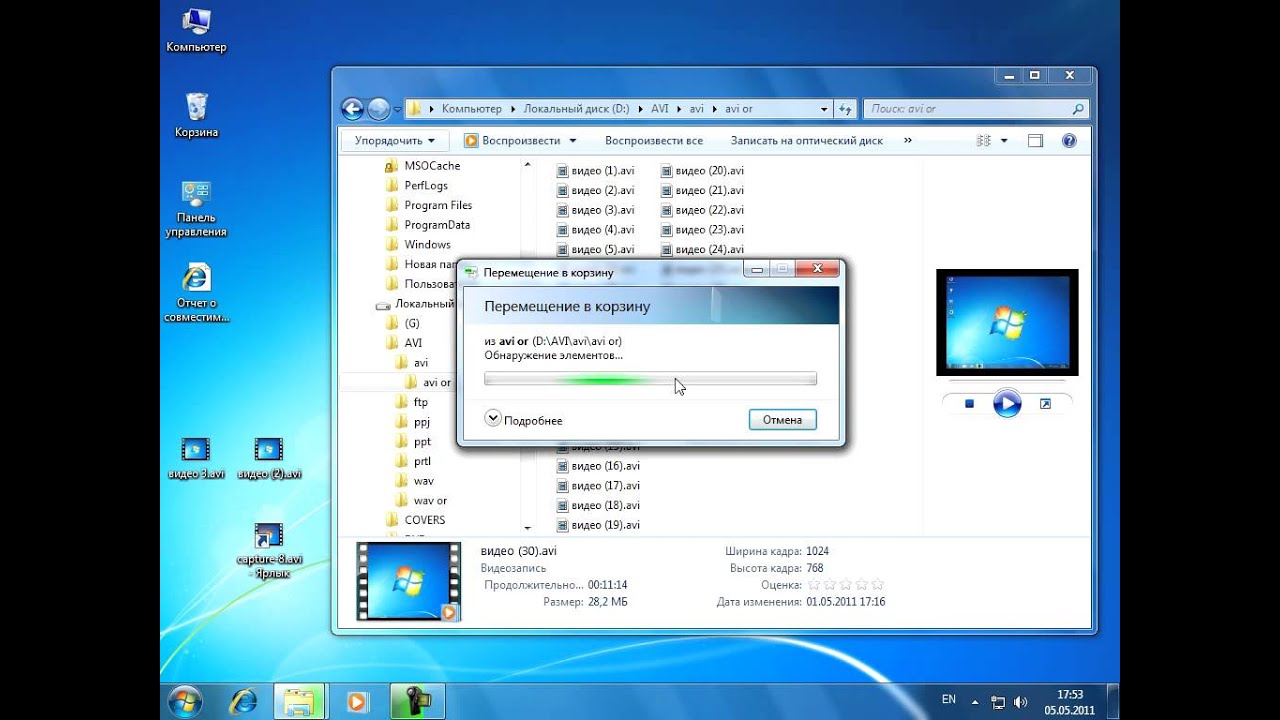Click the address bar refresh button
1280x720 pixels.
[x=845, y=109]
